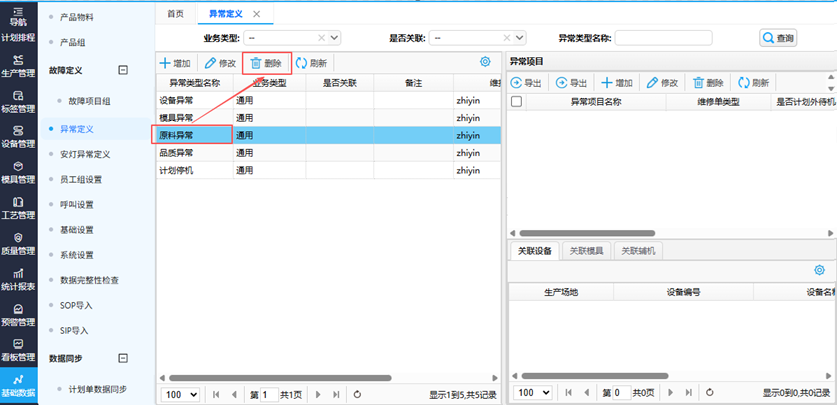The height and width of the screenshot is (405, 837).
Task: Open 预警管理 in the left sidebar
Action: click(x=18, y=315)
